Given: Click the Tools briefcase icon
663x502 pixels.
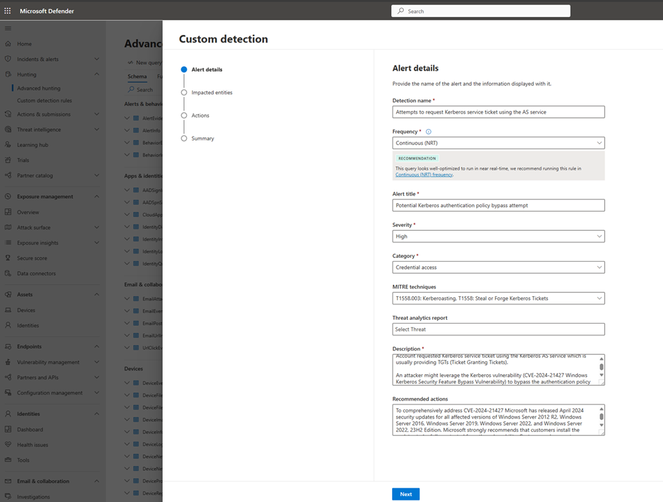Looking at the screenshot, I should (x=8, y=460).
